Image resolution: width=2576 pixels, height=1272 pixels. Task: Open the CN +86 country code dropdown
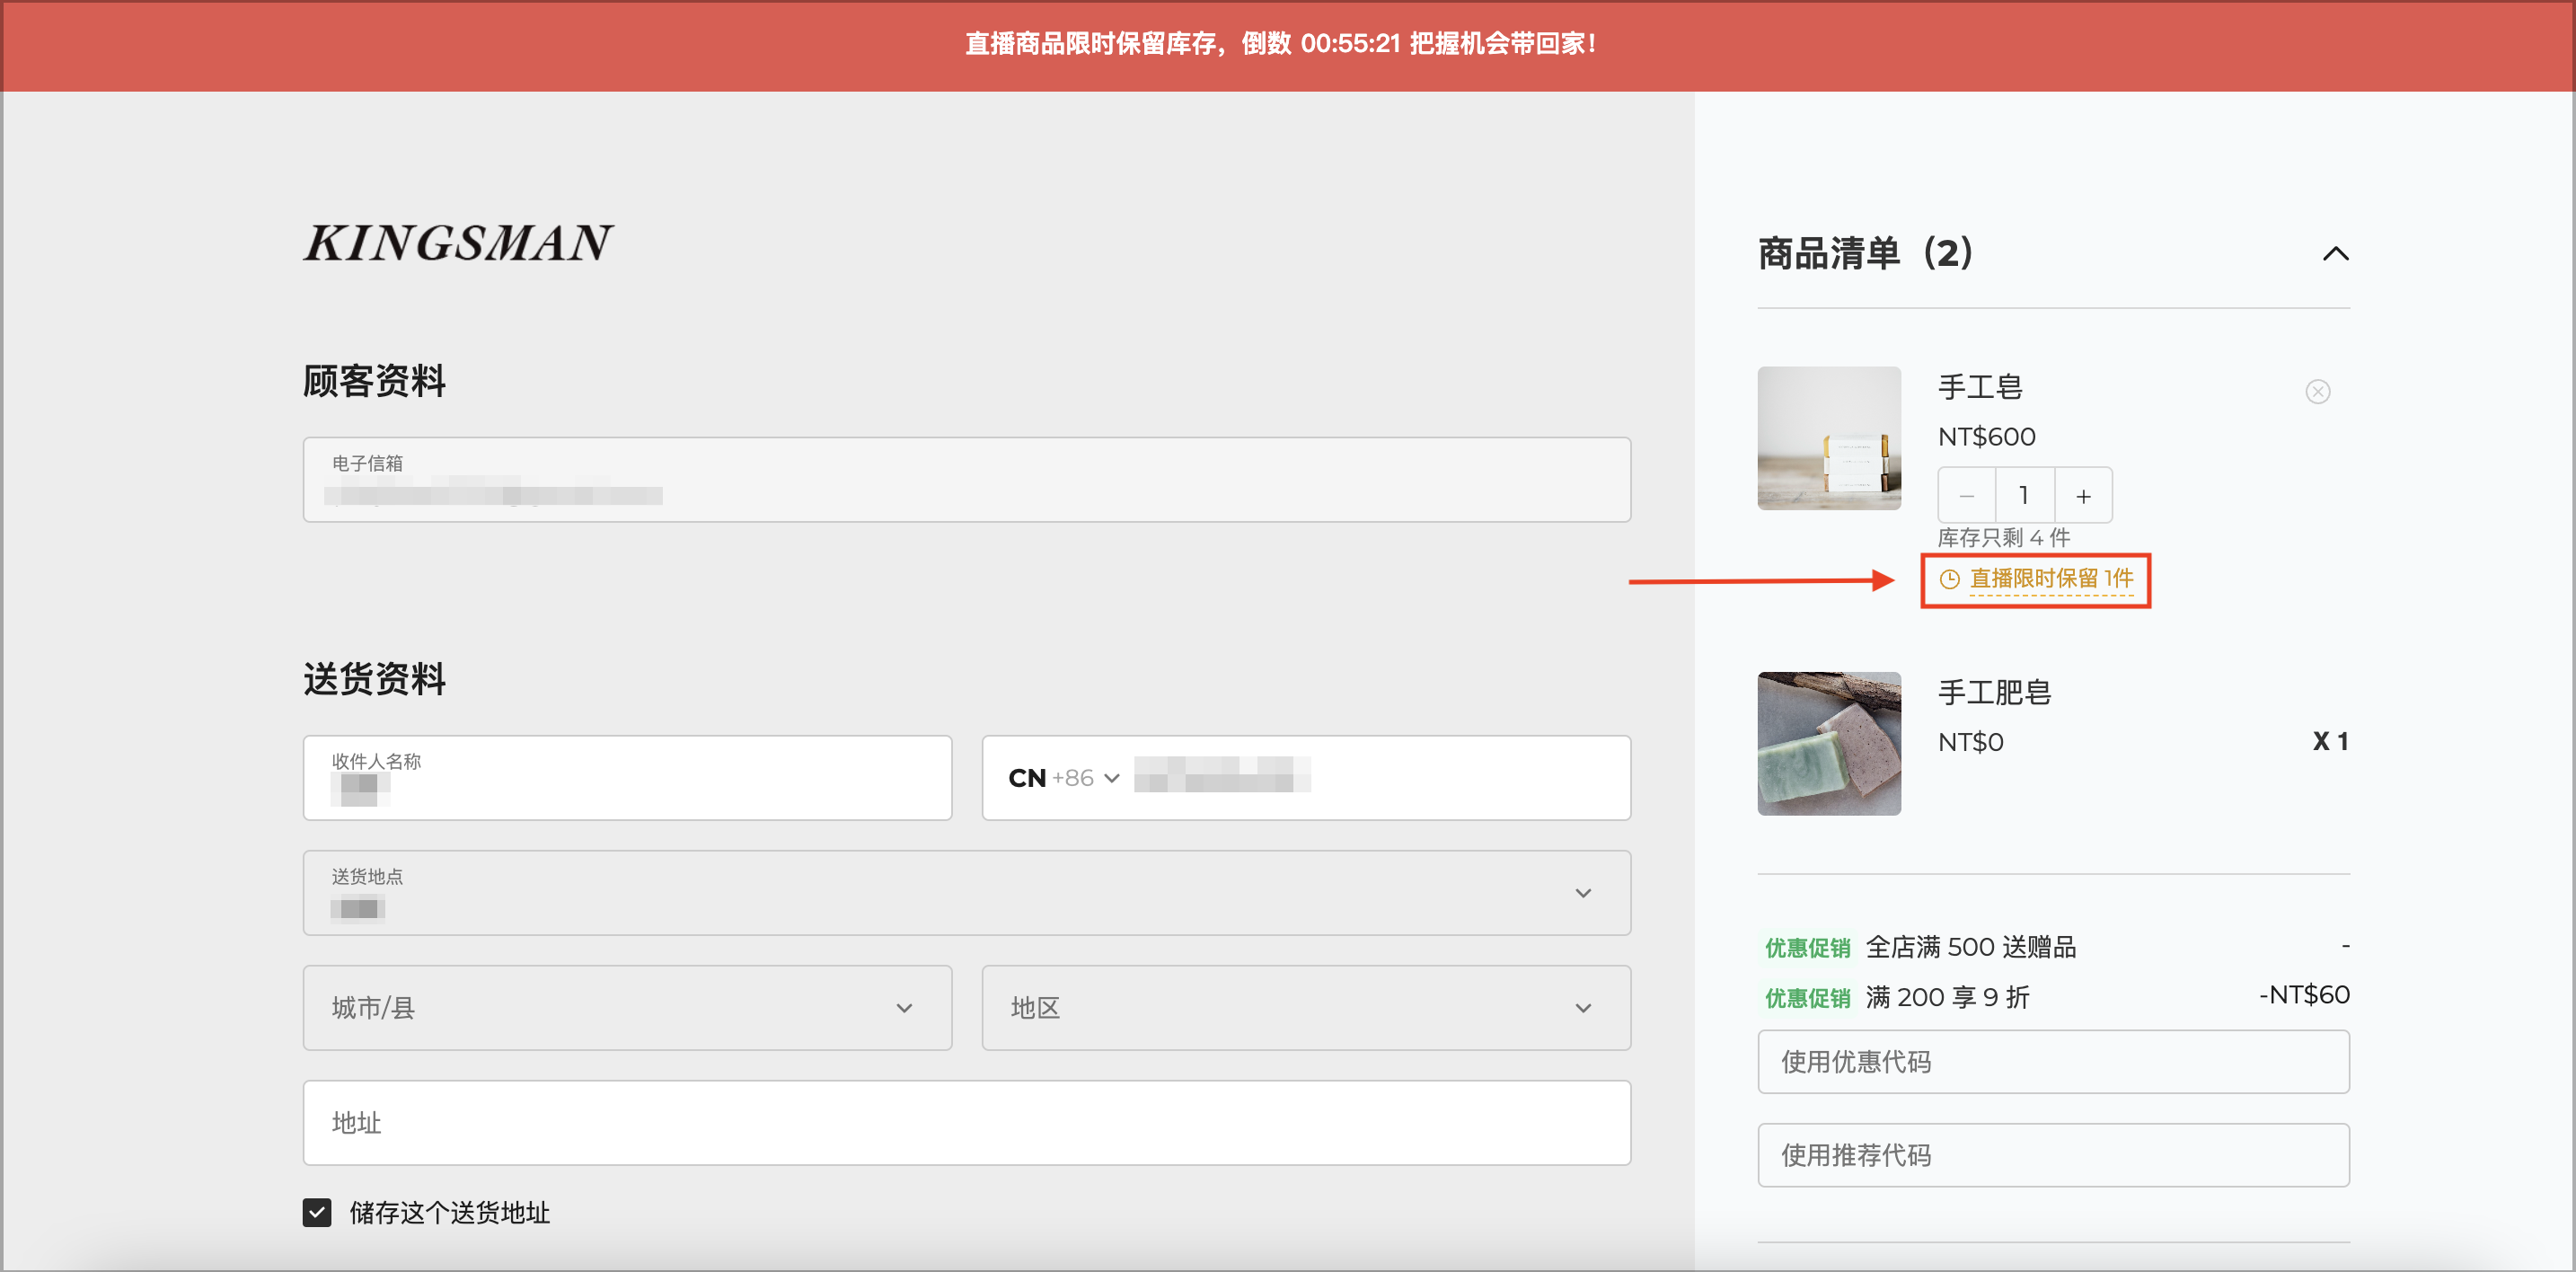(x=1063, y=778)
